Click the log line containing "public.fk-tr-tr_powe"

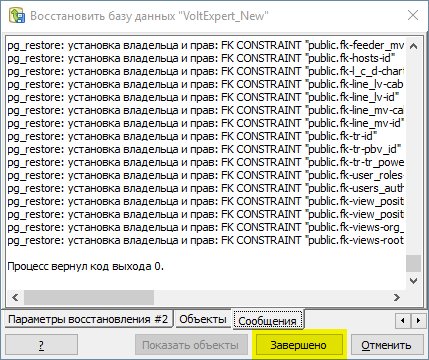(x=205, y=162)
